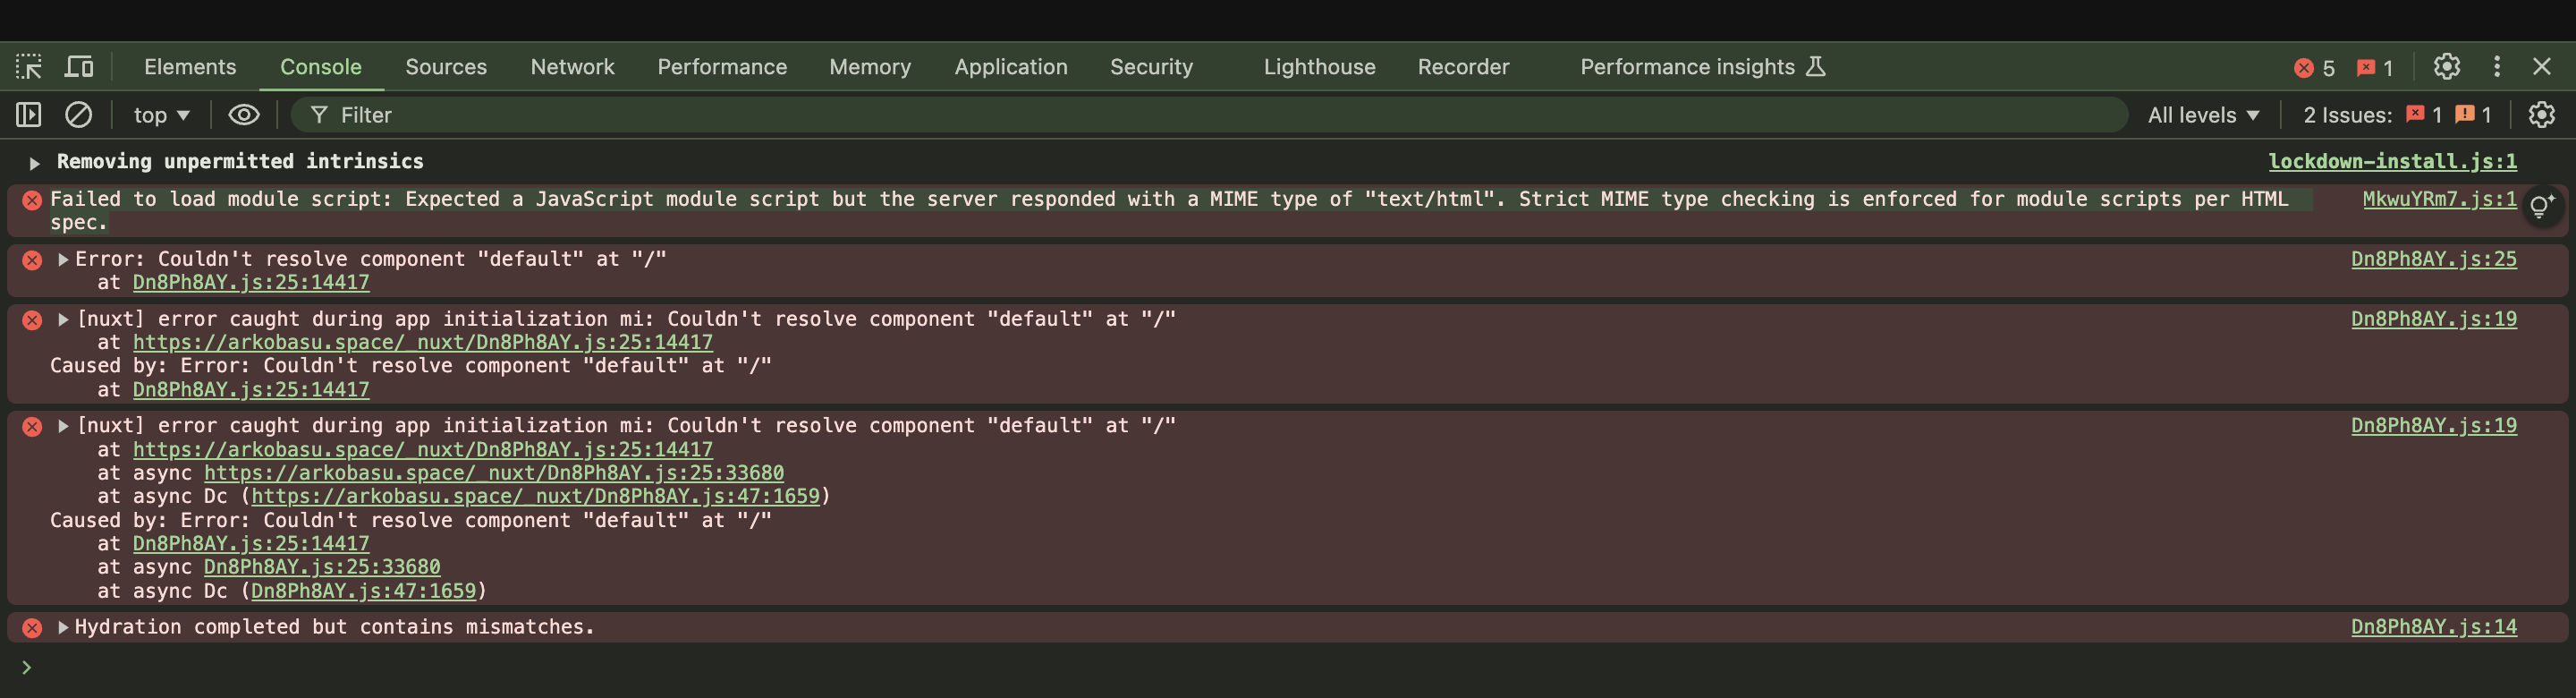Click the red page-error issue badge in the filter bar
Image resolution: width=2576 pixels, height=698 pixels.
point(2423,115)
